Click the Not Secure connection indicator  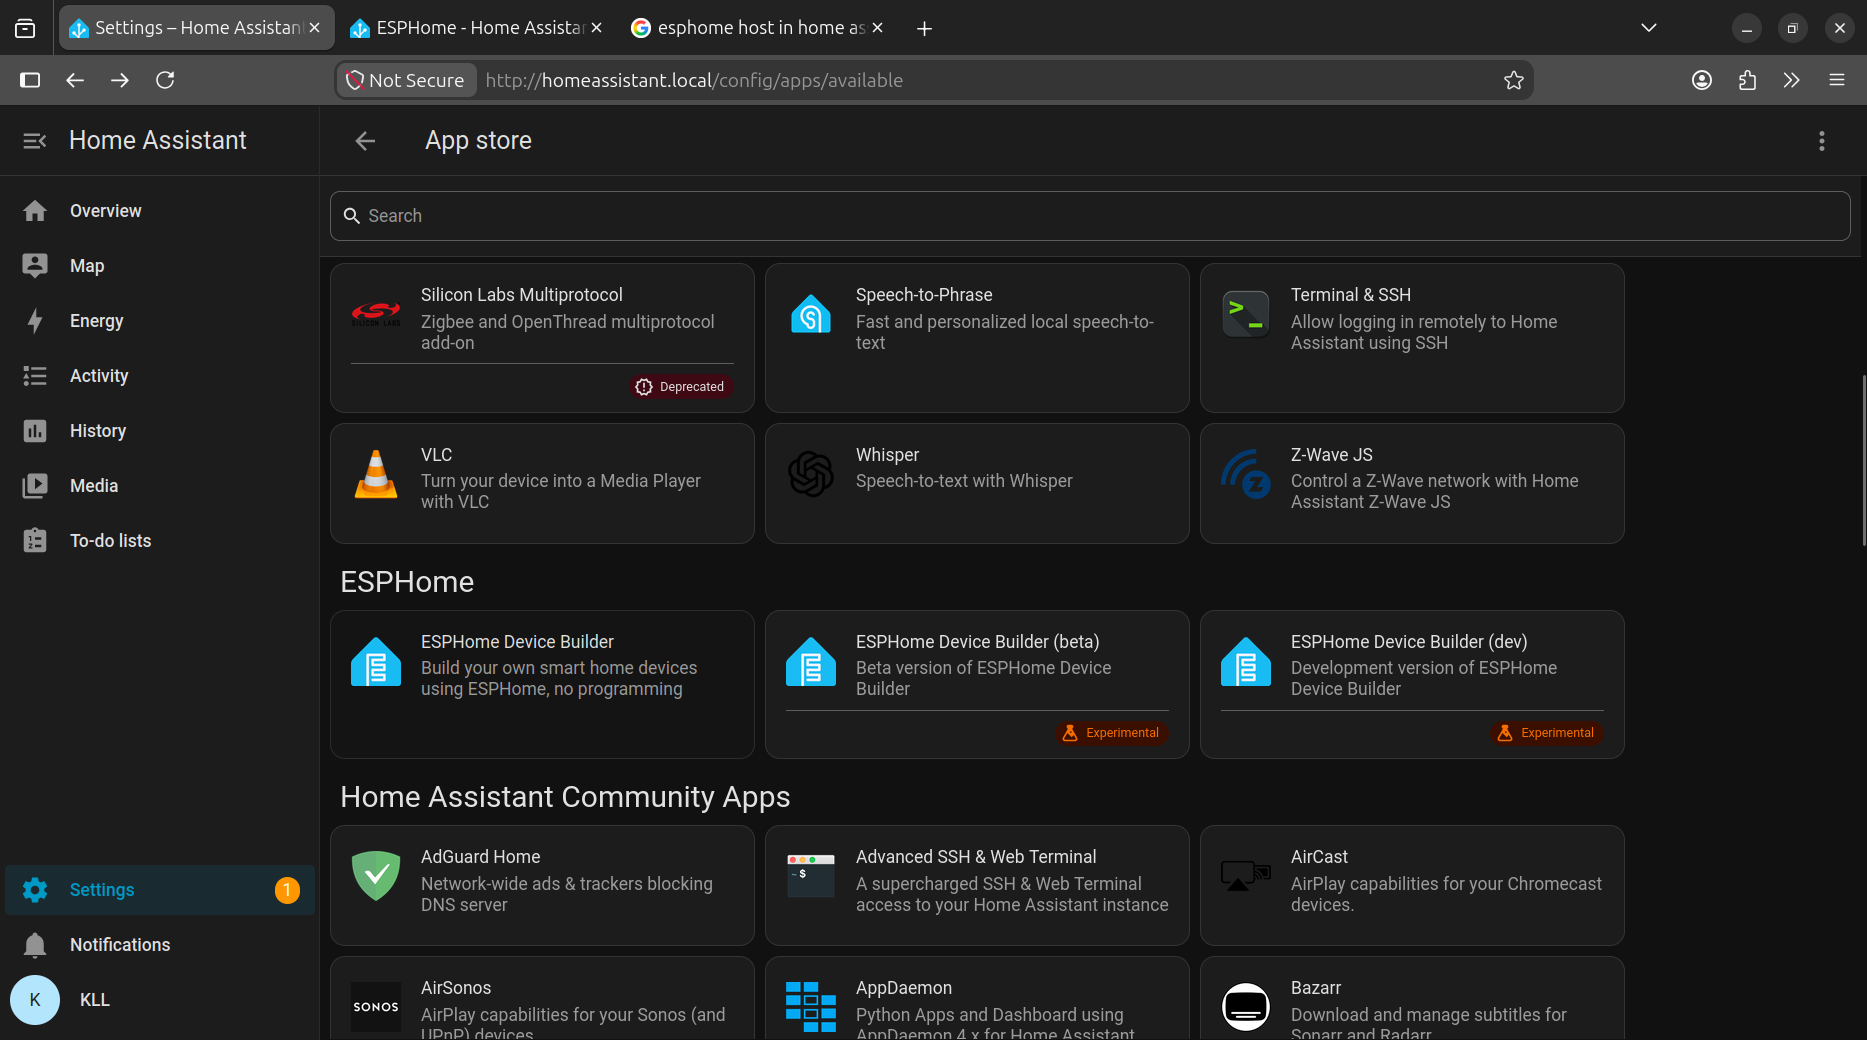coord(406,80)
